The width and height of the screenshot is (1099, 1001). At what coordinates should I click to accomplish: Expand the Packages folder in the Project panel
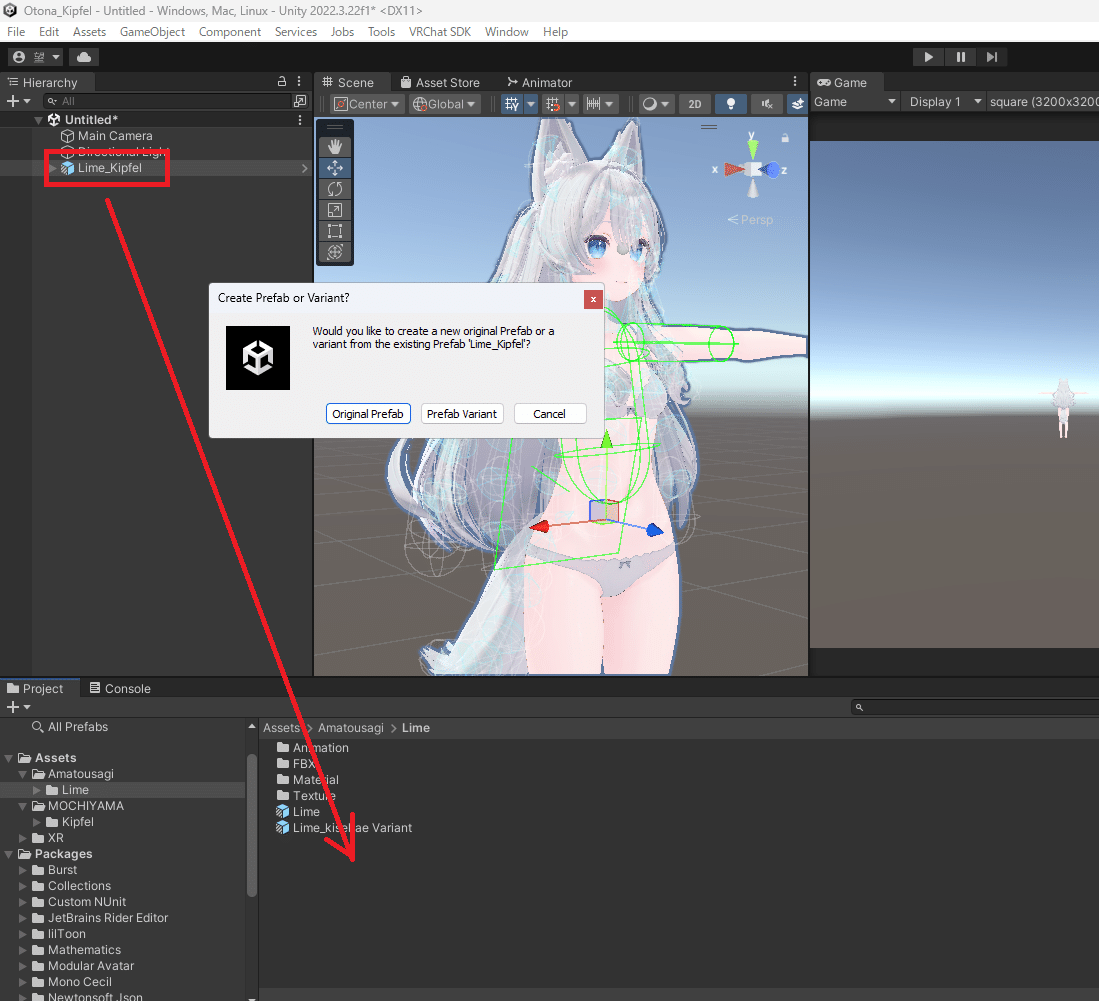[8, 853]
